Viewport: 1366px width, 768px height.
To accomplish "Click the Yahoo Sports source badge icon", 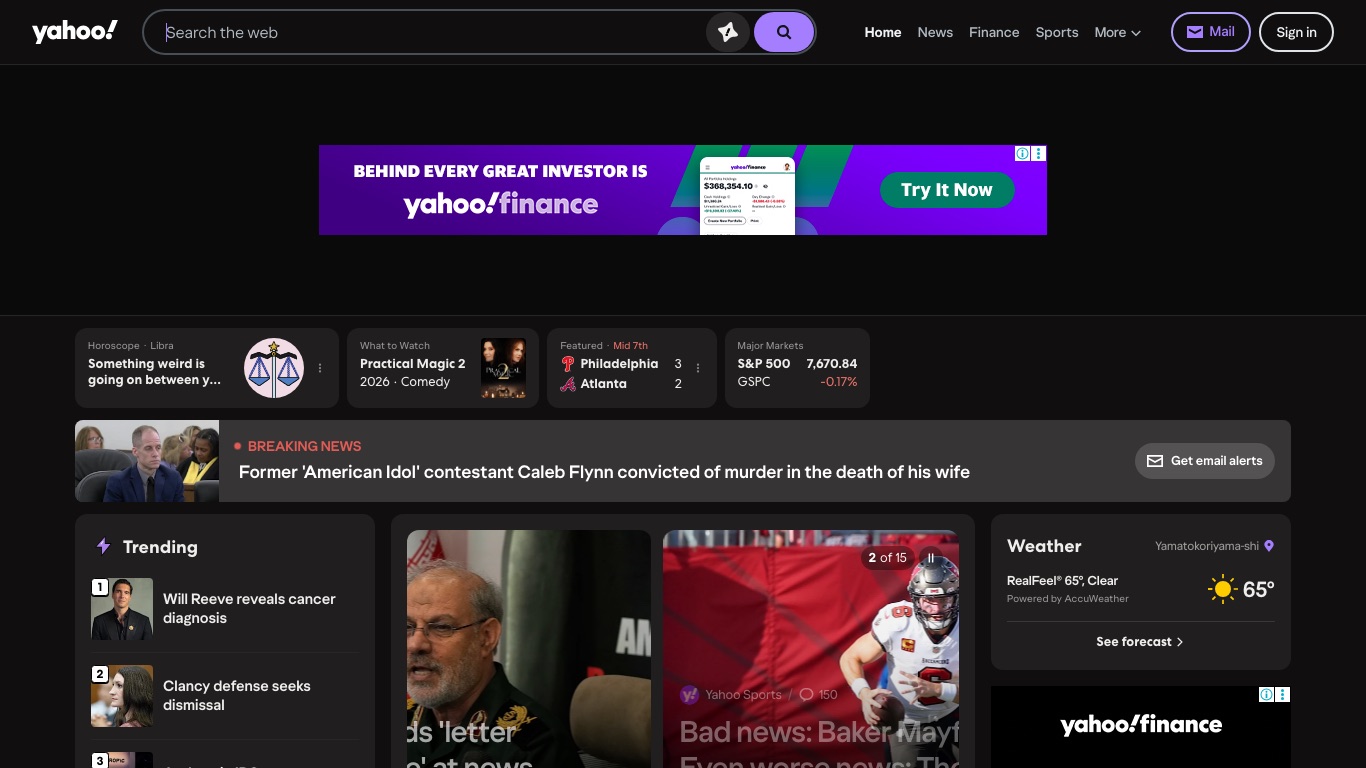I will pos(689,694).
